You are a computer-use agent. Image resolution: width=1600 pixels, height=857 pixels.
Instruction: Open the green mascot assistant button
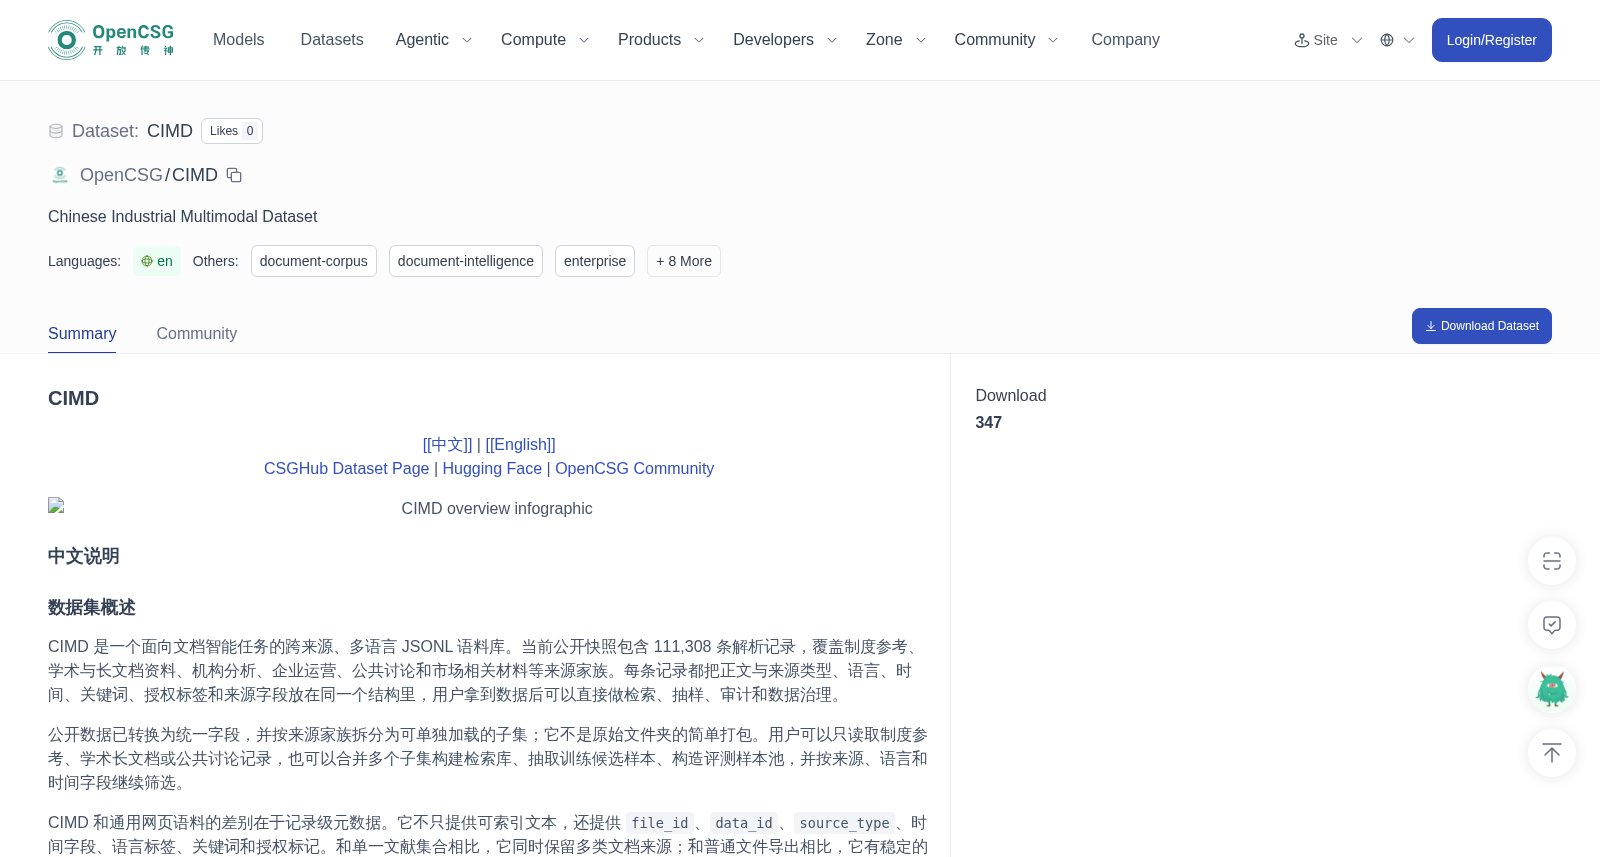[1552, 689]
